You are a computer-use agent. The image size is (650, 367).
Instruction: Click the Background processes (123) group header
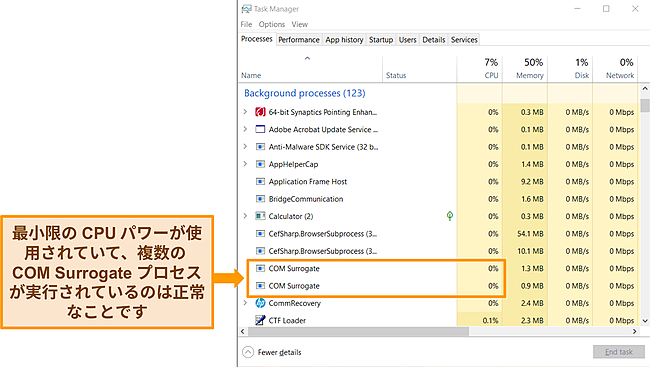coord(305,93)
